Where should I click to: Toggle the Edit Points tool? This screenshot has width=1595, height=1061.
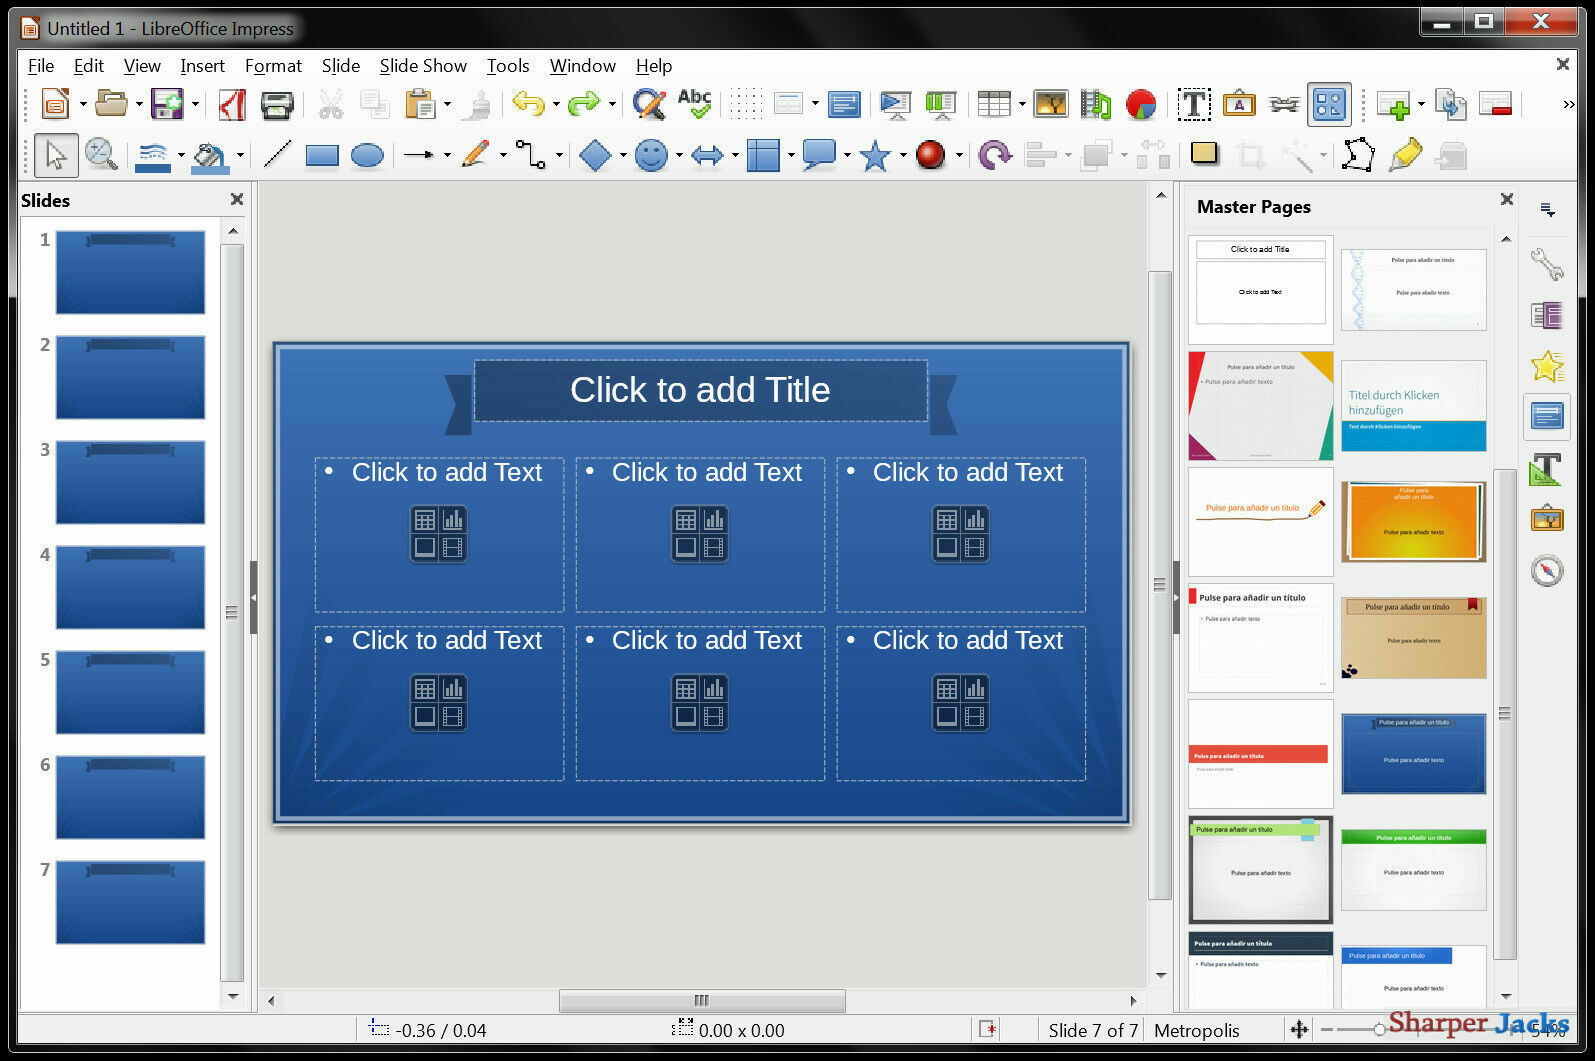tap(1358, 155)
